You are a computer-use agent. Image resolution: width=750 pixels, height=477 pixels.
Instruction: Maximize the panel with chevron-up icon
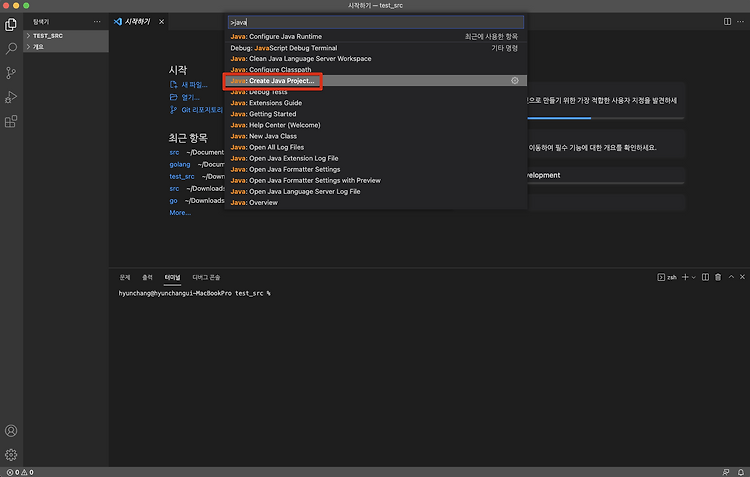click(x=731, y=277)
